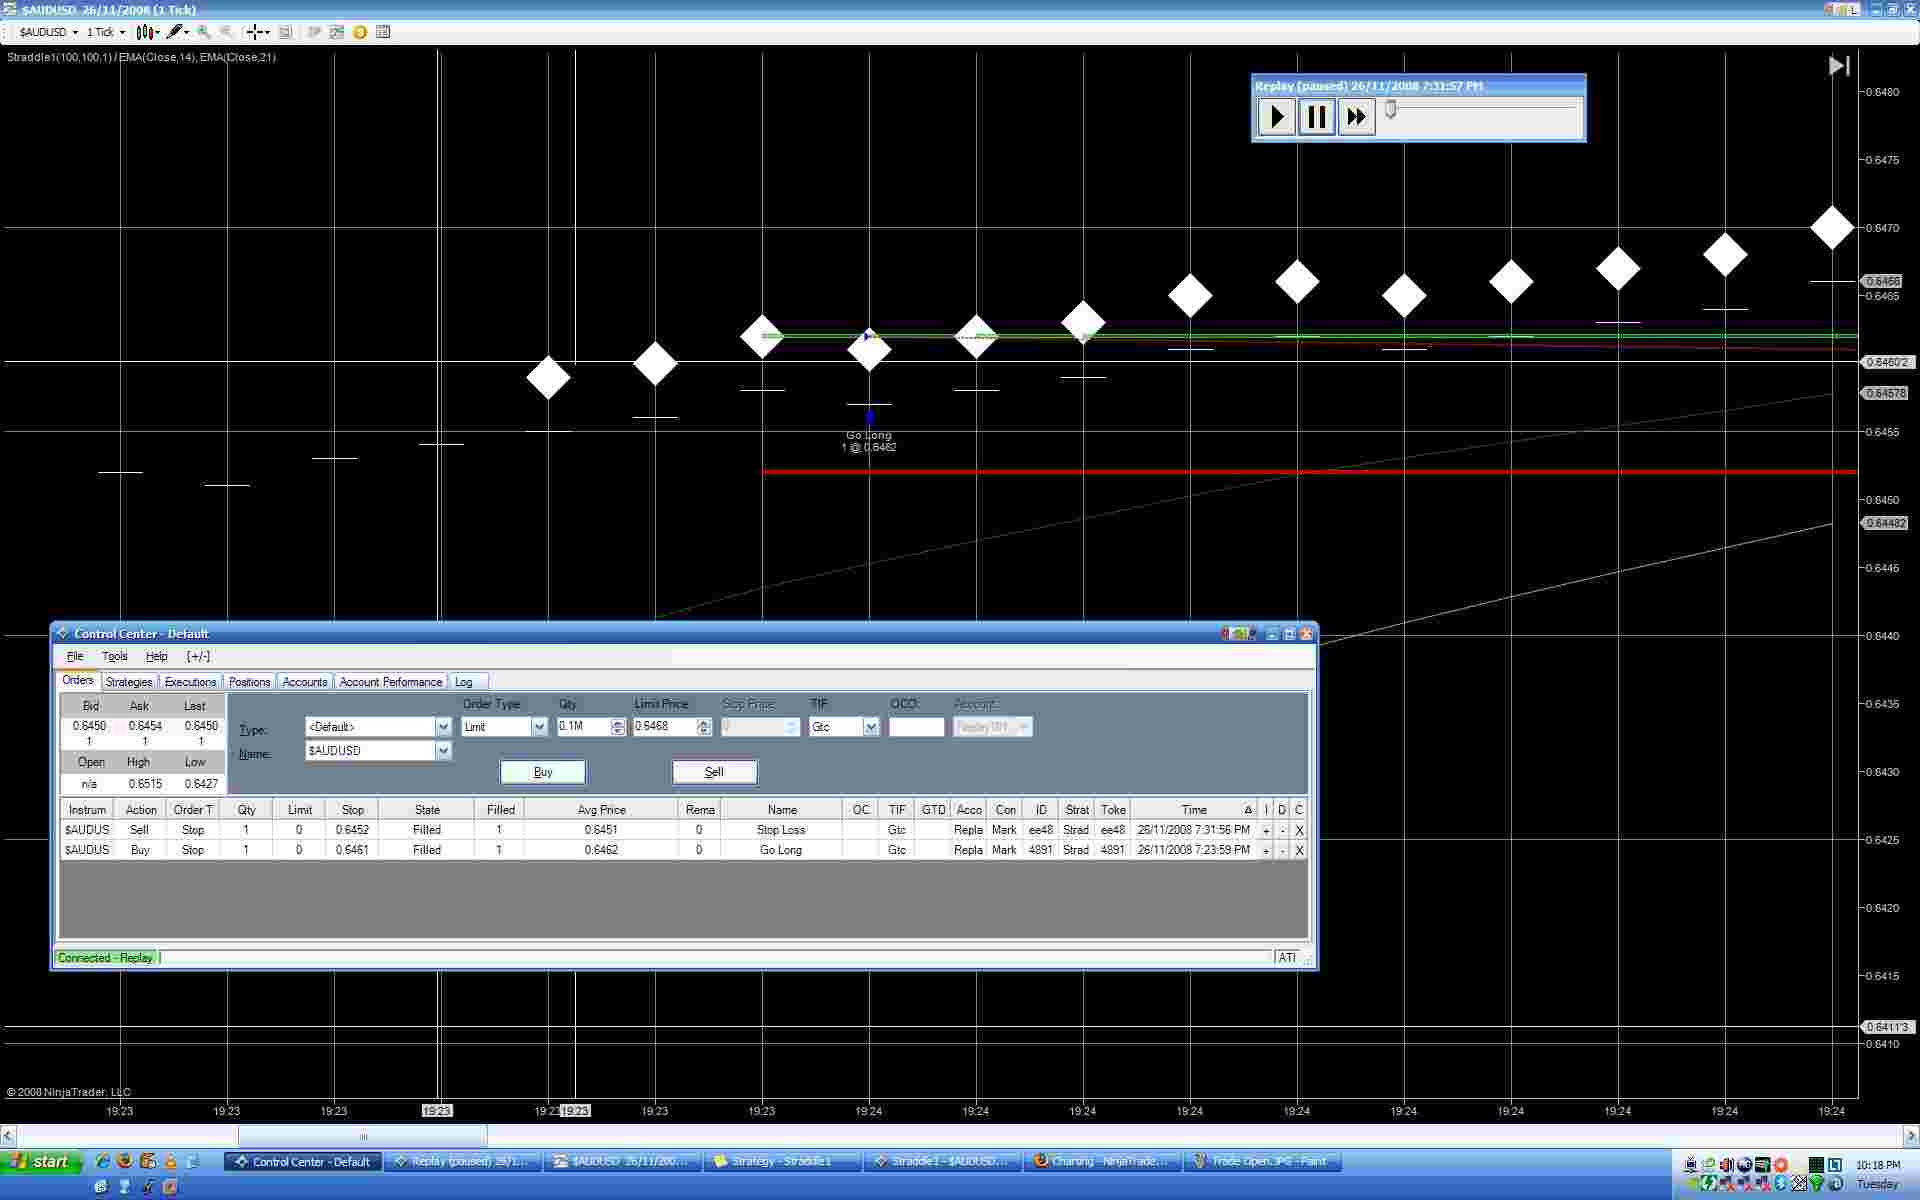This screenshot has height=1200, width=1920.
Task: Cancel the Stop Loss order with X
Action: (1299, 830)
